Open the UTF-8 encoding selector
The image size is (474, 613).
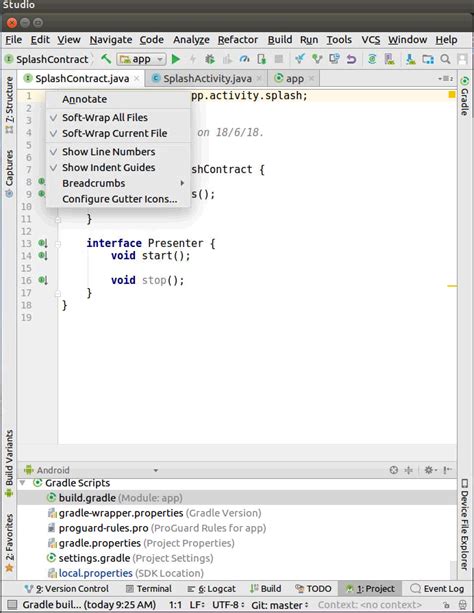pyautogui.click(x=228, y=605)
